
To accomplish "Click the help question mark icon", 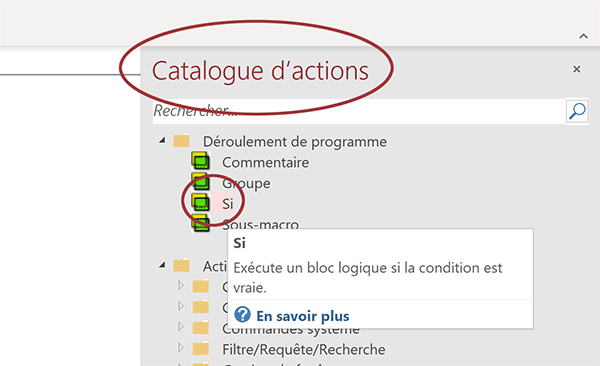I will (242, 315).
